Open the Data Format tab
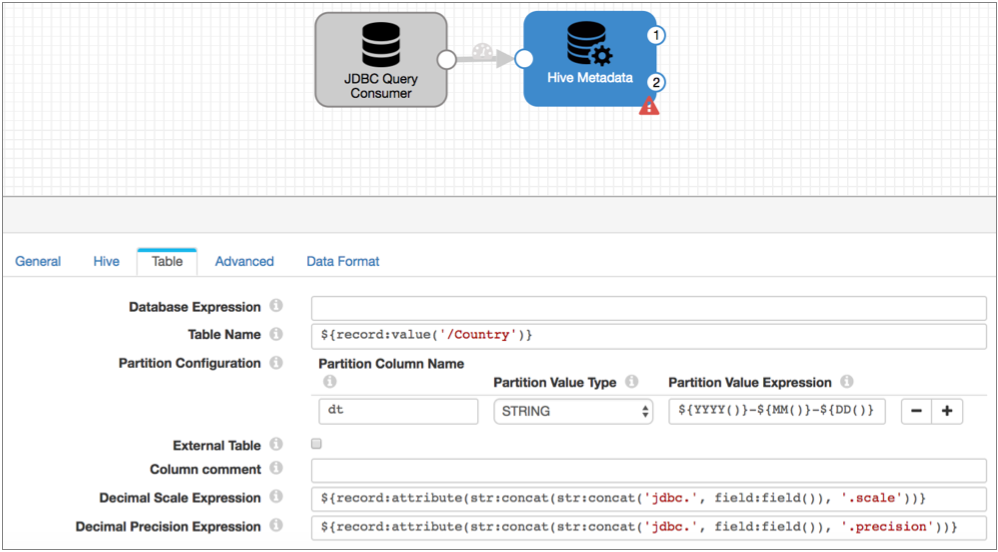This screenshot has width=998, height=552. pyautogui.click(x=343, y=262)
